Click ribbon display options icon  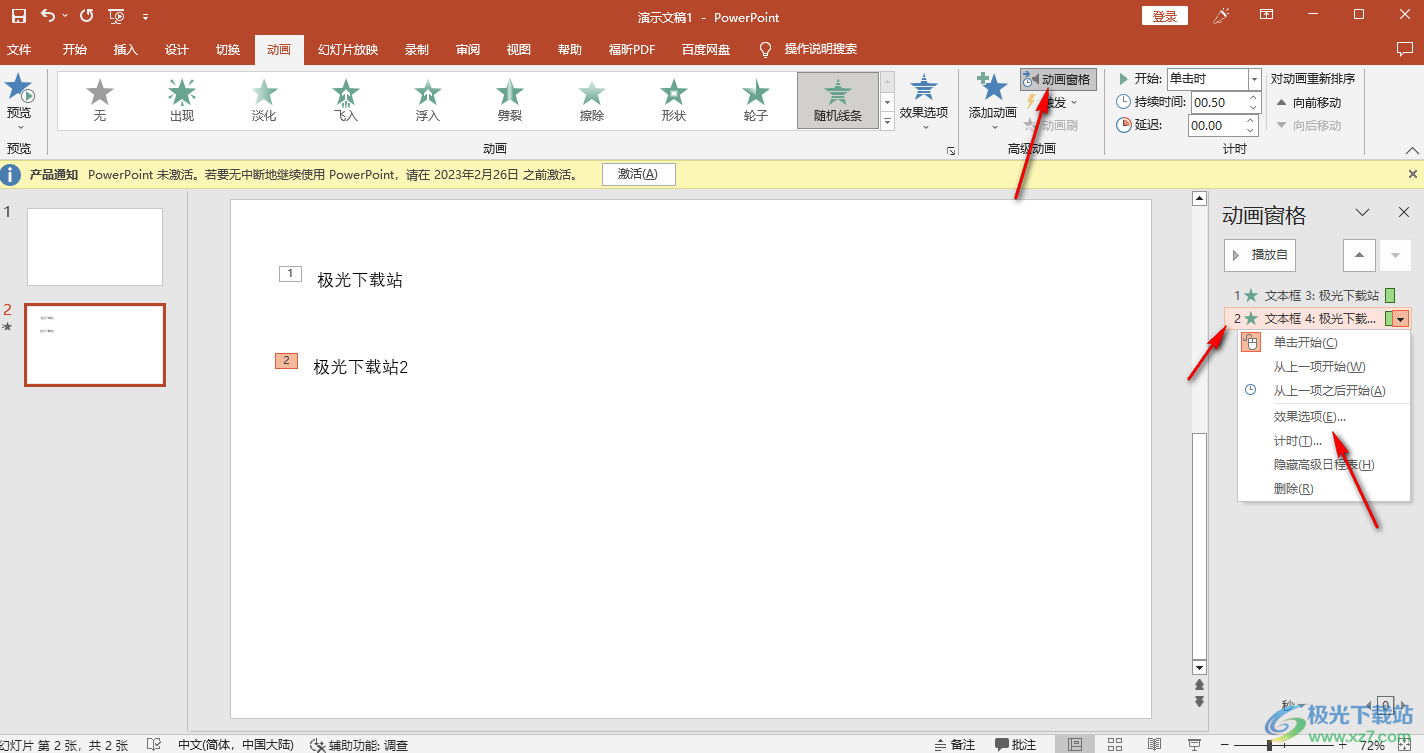1266,15
